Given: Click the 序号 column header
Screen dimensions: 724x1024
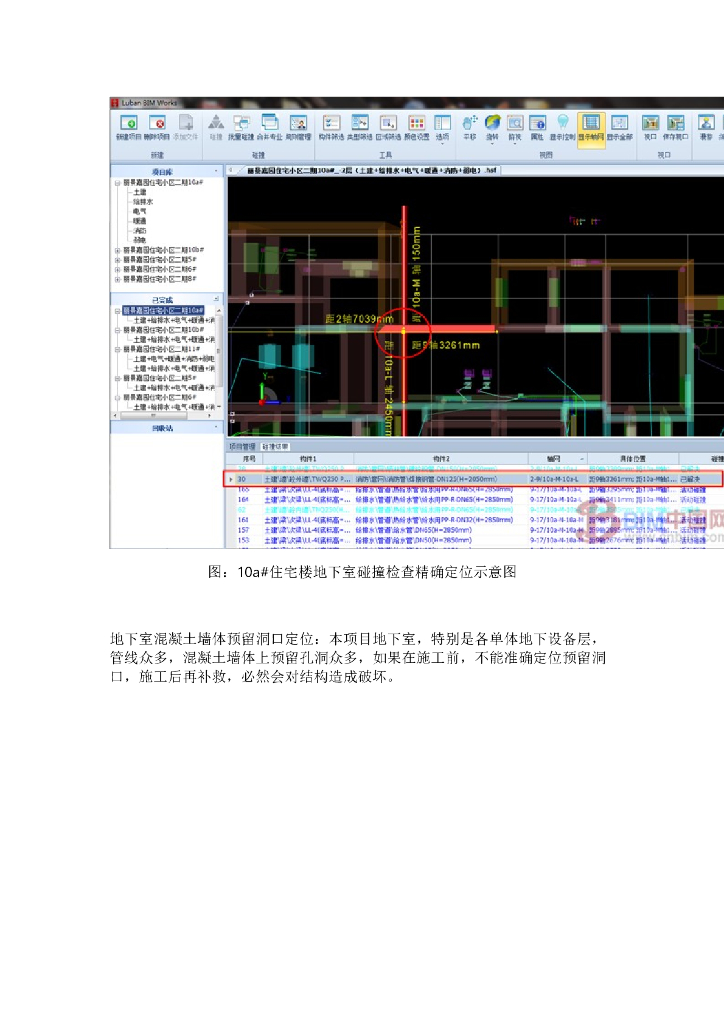Looking at the screenshot, I should click(x=249, y=459).
